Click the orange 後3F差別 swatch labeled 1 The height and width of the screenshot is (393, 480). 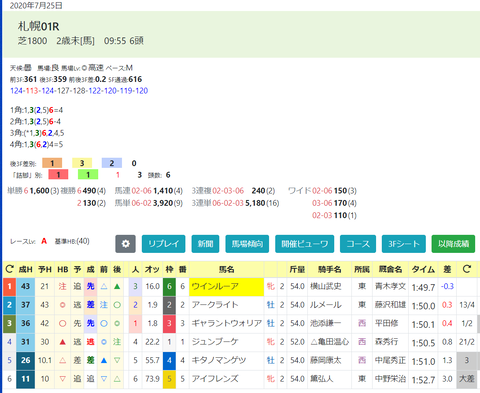[52, 163]
